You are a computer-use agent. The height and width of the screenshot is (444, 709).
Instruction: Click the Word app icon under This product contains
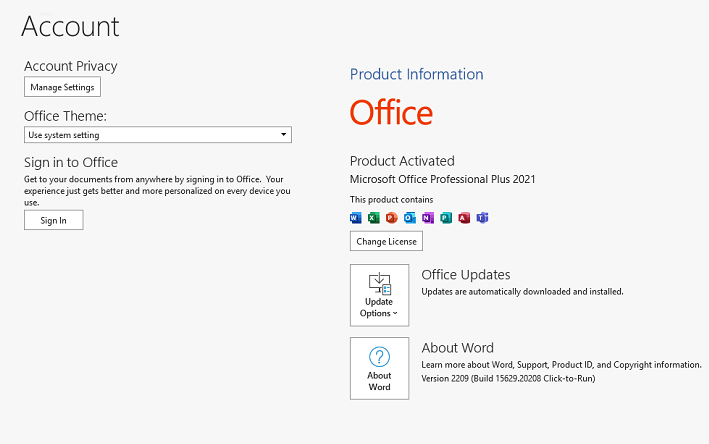pyautogui.click(x=356, y=218)
